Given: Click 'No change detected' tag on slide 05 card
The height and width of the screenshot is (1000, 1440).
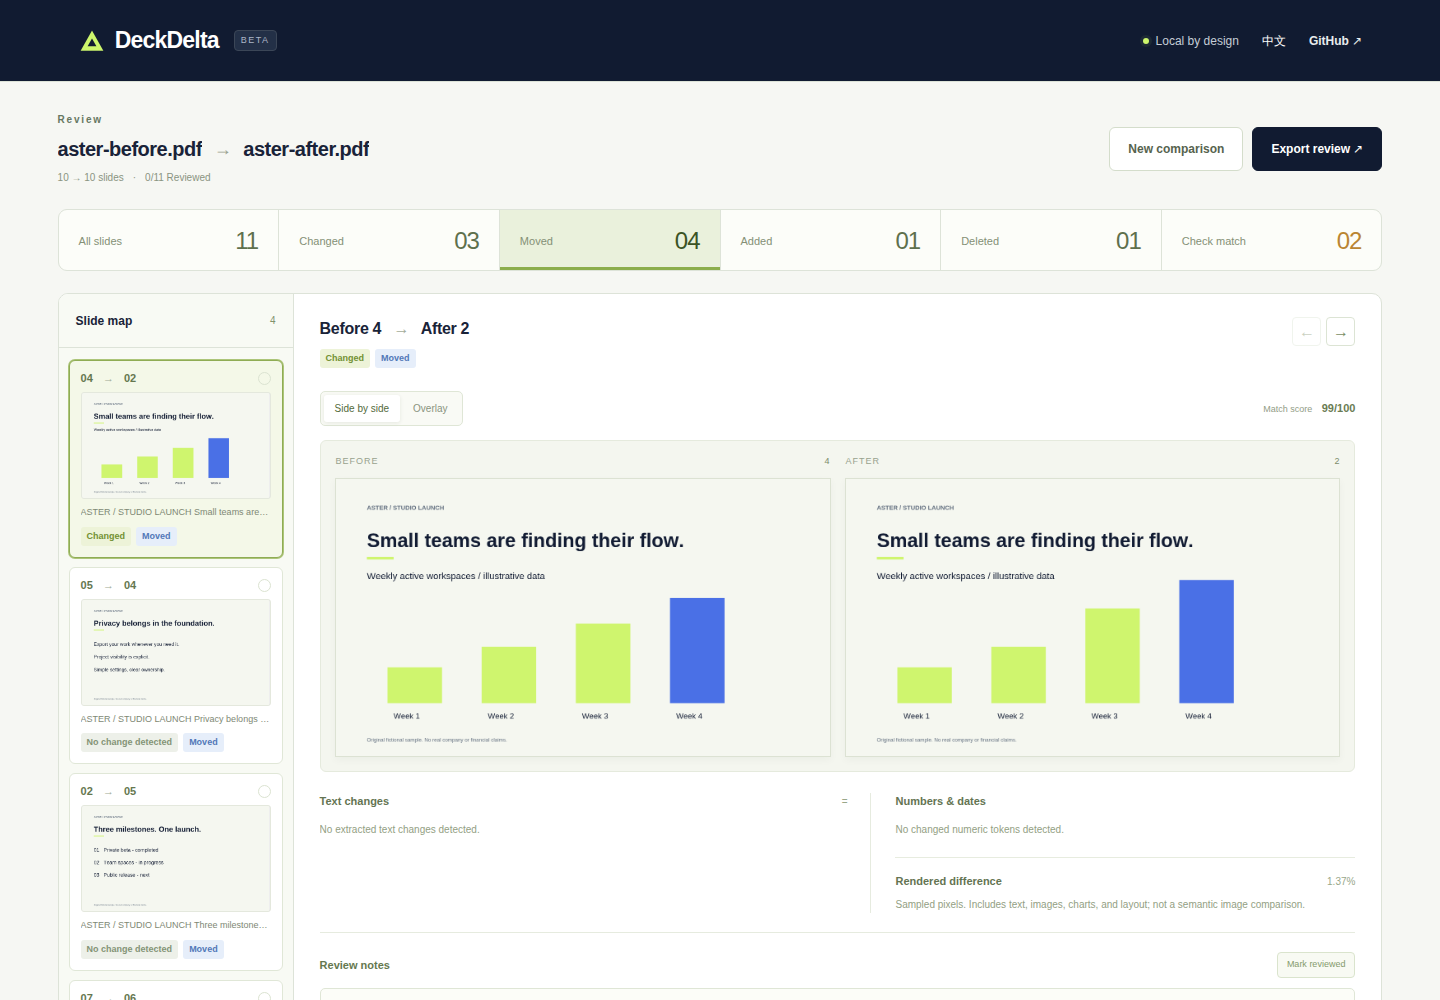Looking at the screenshot, I should tap(129, 742).
